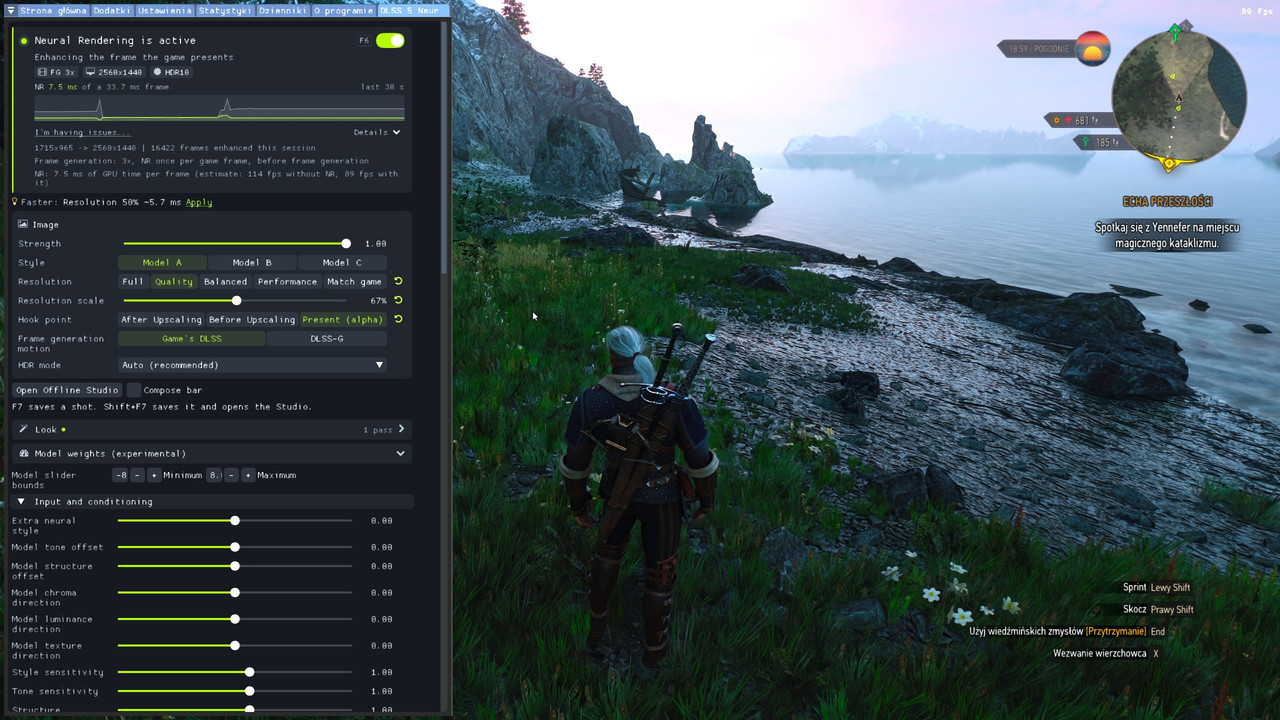
Task: Toggle Neural Rendering off with the green switch
Action: (x=390, y=41)
